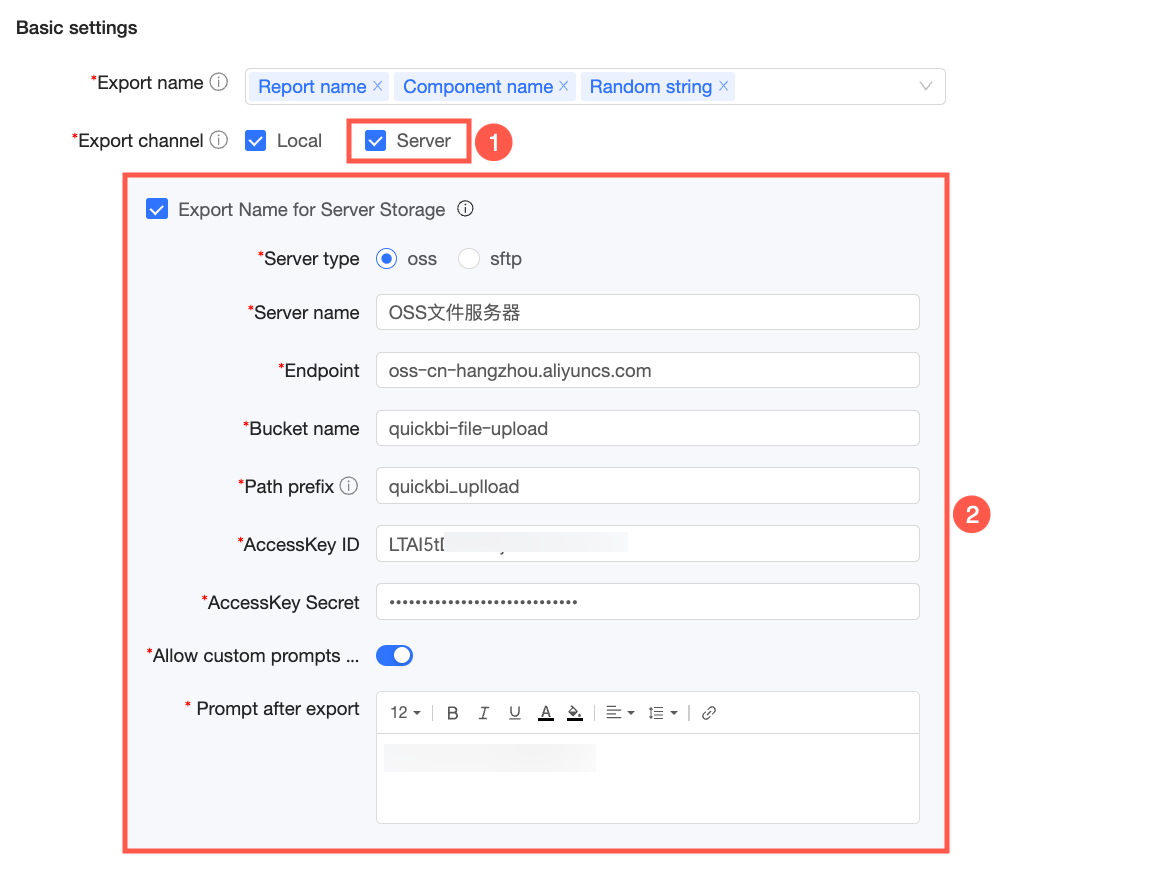
Task: Show info for Export Name for Server Storage
Action: (x=465, y=209)
